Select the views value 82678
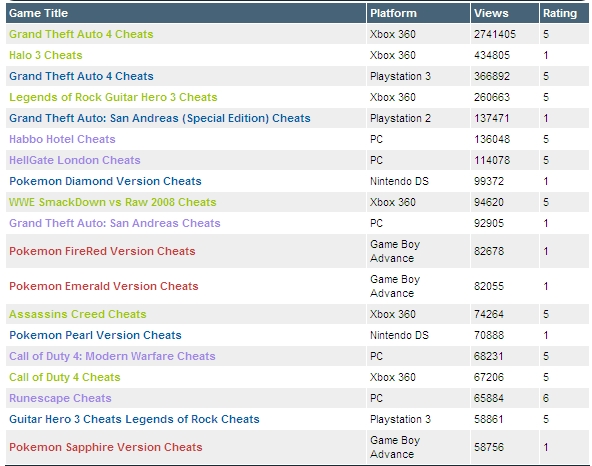This screenshot has height=466, width=592. coord(489,251)
